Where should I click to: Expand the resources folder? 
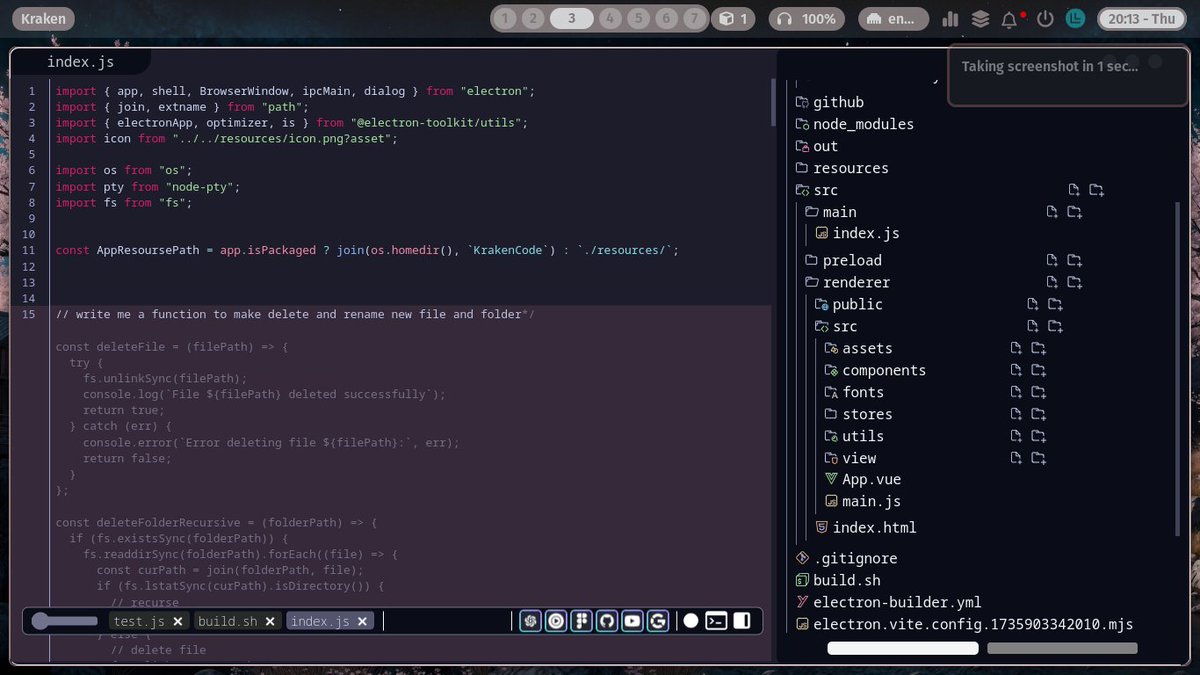click(x=841, y=168)
